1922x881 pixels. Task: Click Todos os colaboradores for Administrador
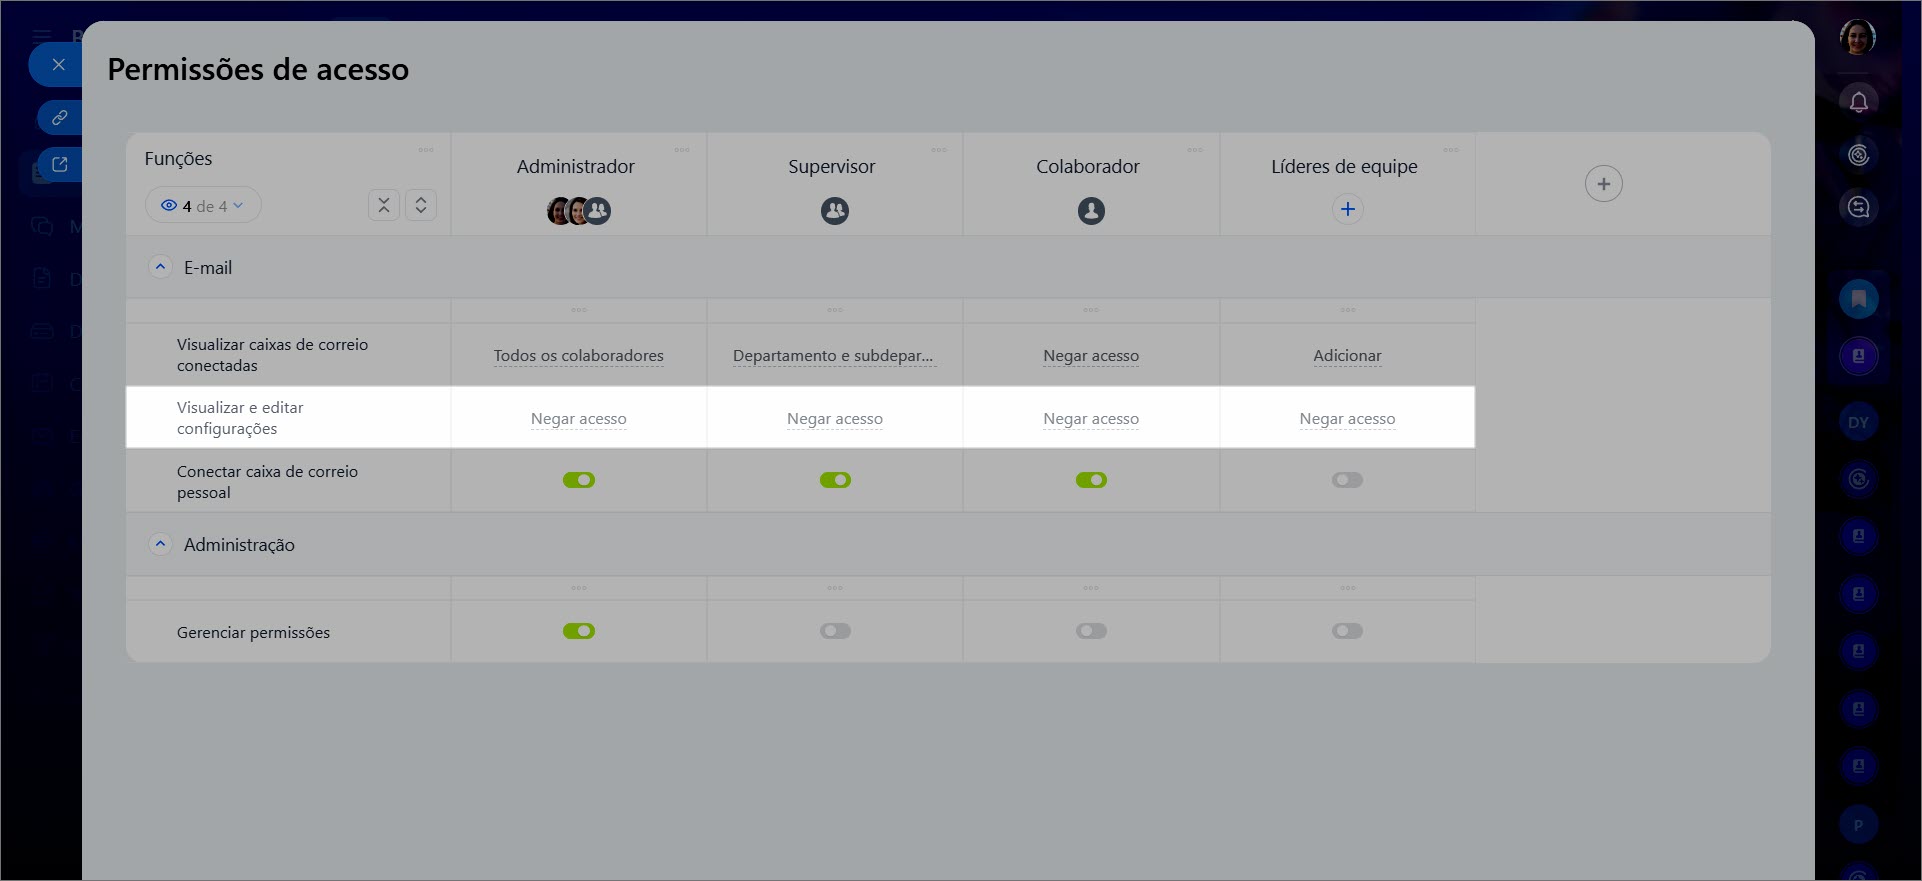click(578, 356)
